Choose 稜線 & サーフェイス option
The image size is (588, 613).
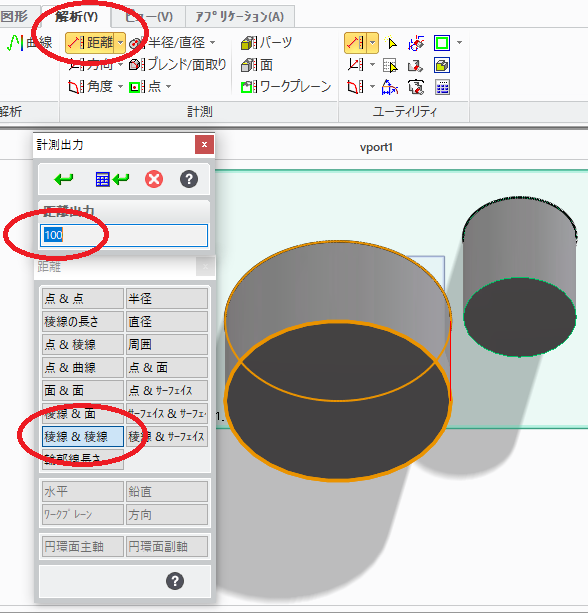click(x=167, y=436)
